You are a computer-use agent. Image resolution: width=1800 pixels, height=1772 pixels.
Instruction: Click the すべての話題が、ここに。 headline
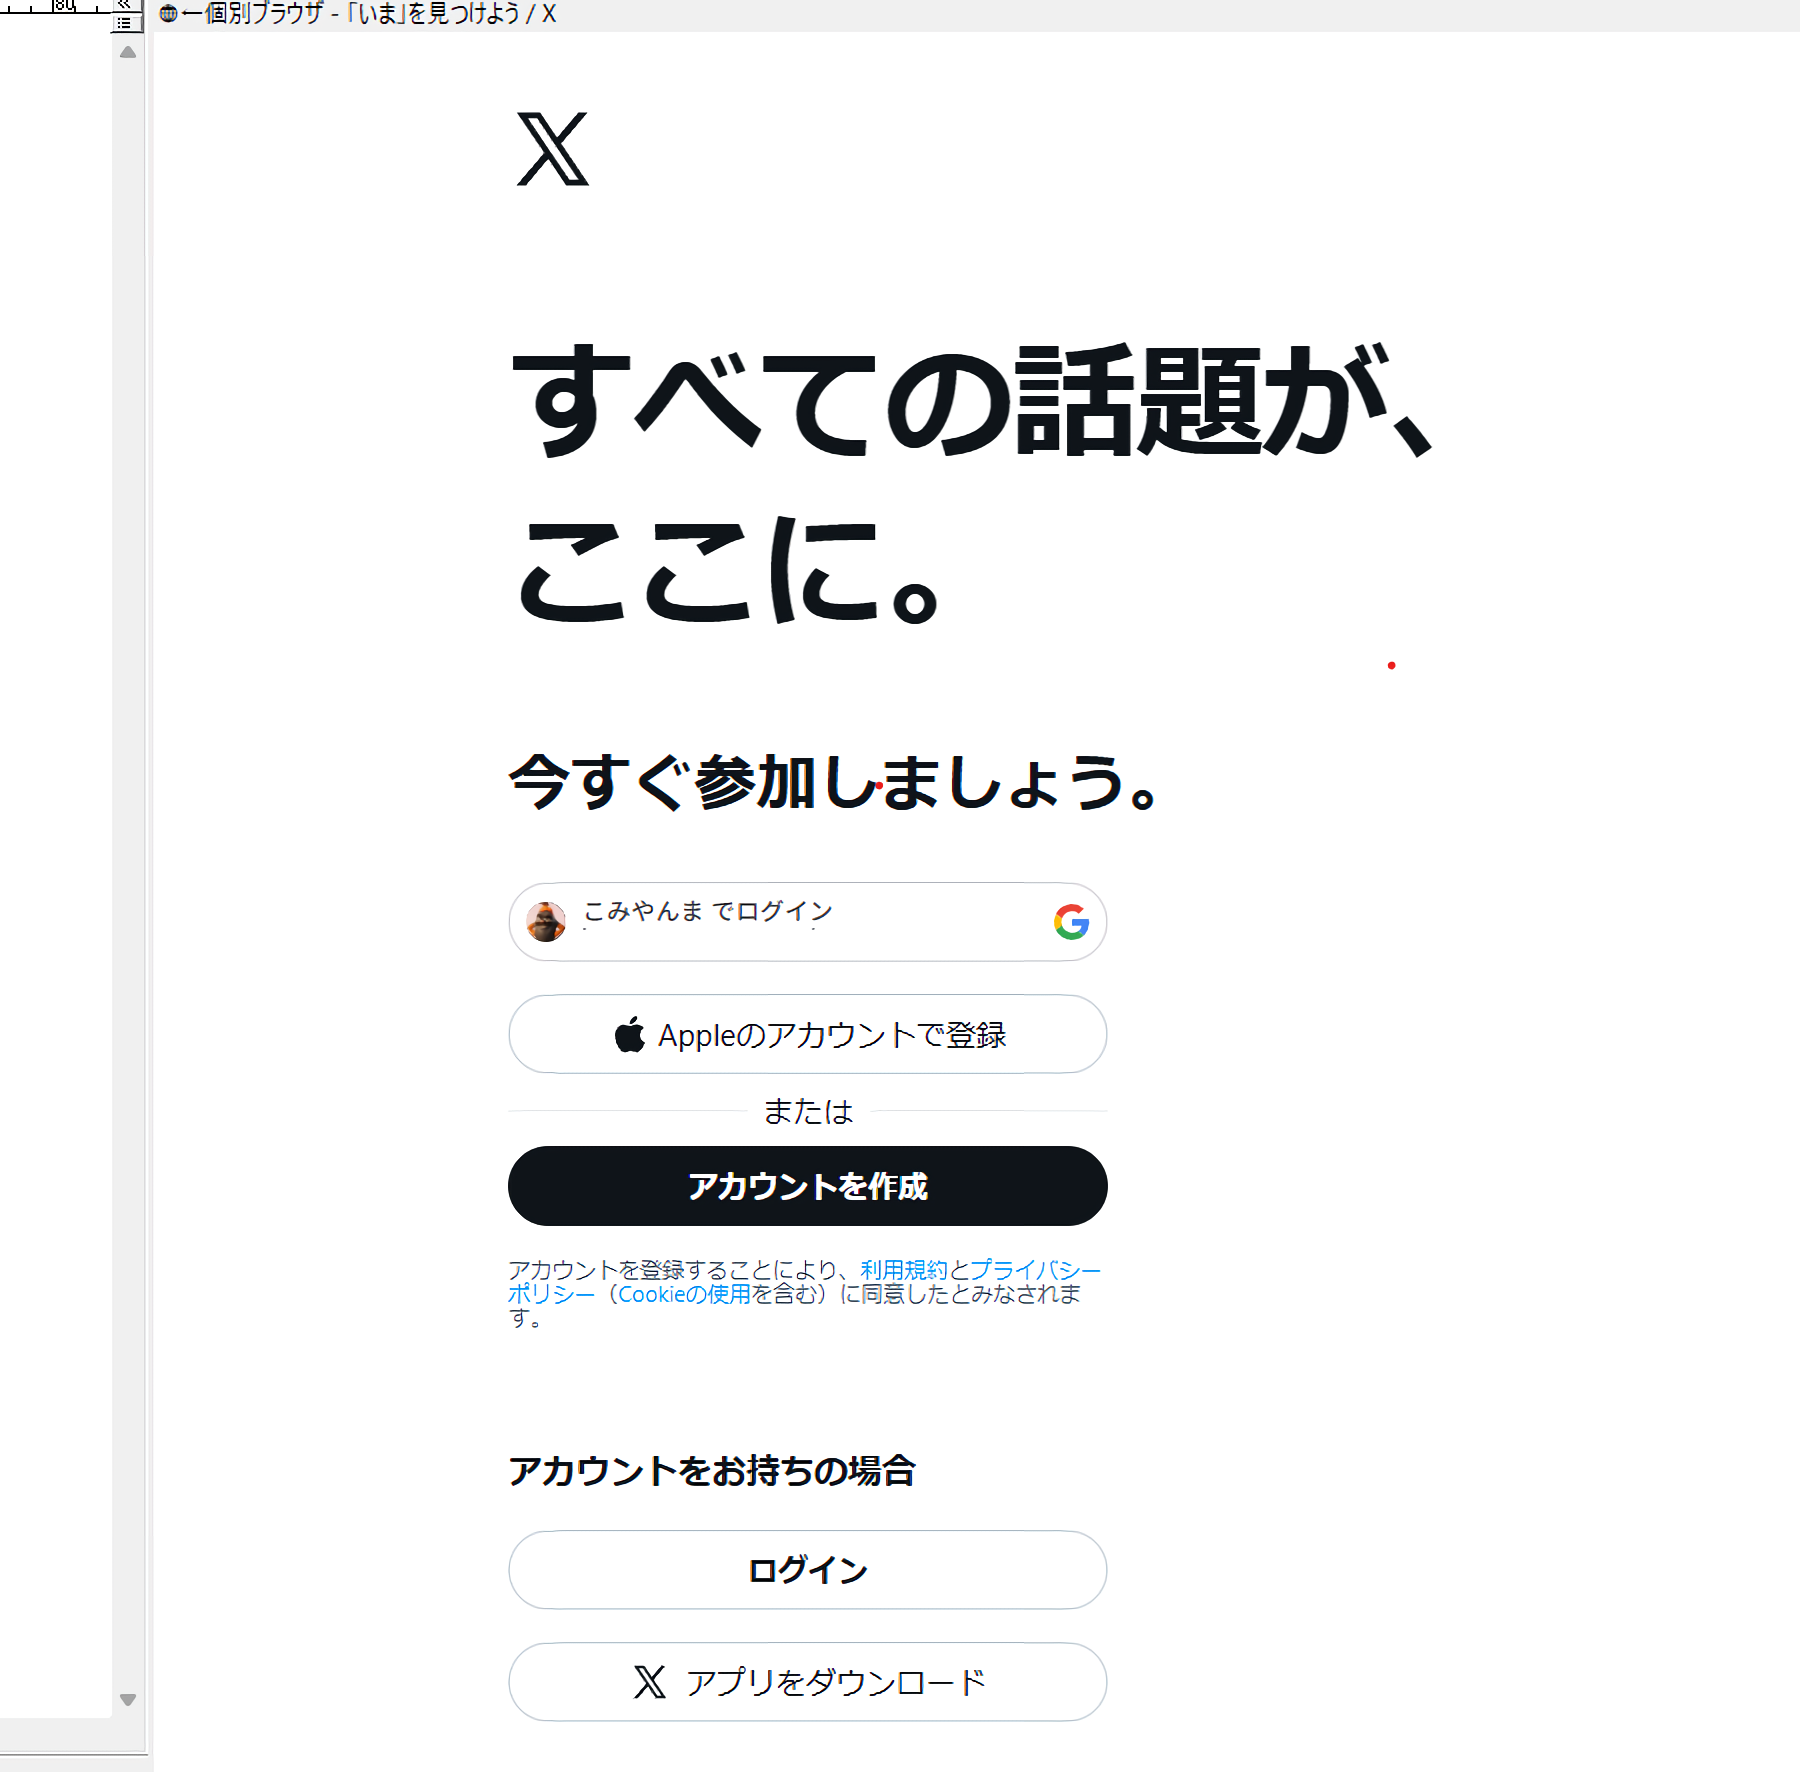tap(970, 485)
